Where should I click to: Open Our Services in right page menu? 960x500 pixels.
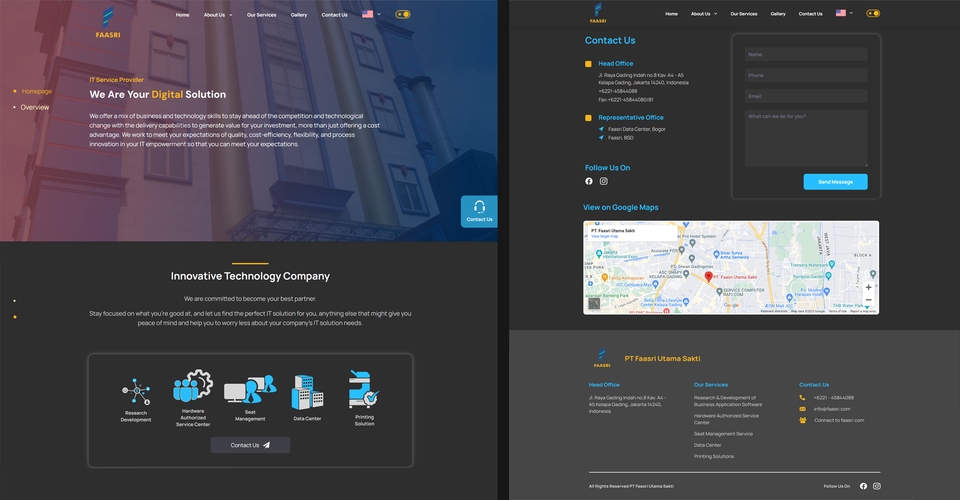point(744,13)
